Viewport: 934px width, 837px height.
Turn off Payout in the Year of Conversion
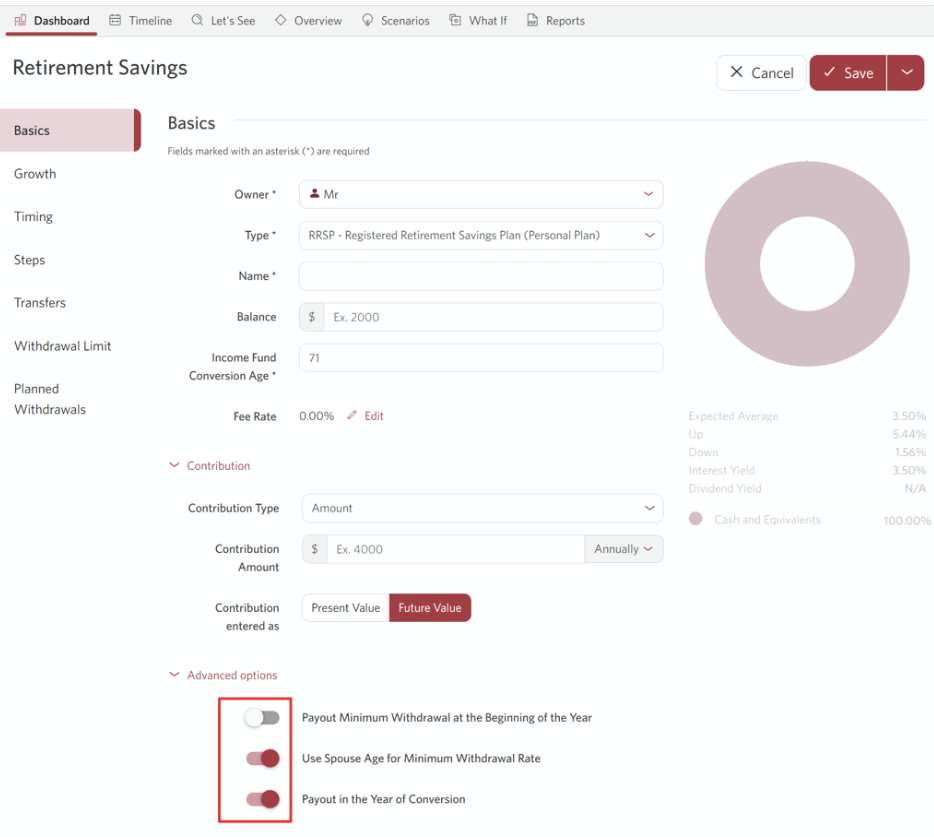pos(262,799)
